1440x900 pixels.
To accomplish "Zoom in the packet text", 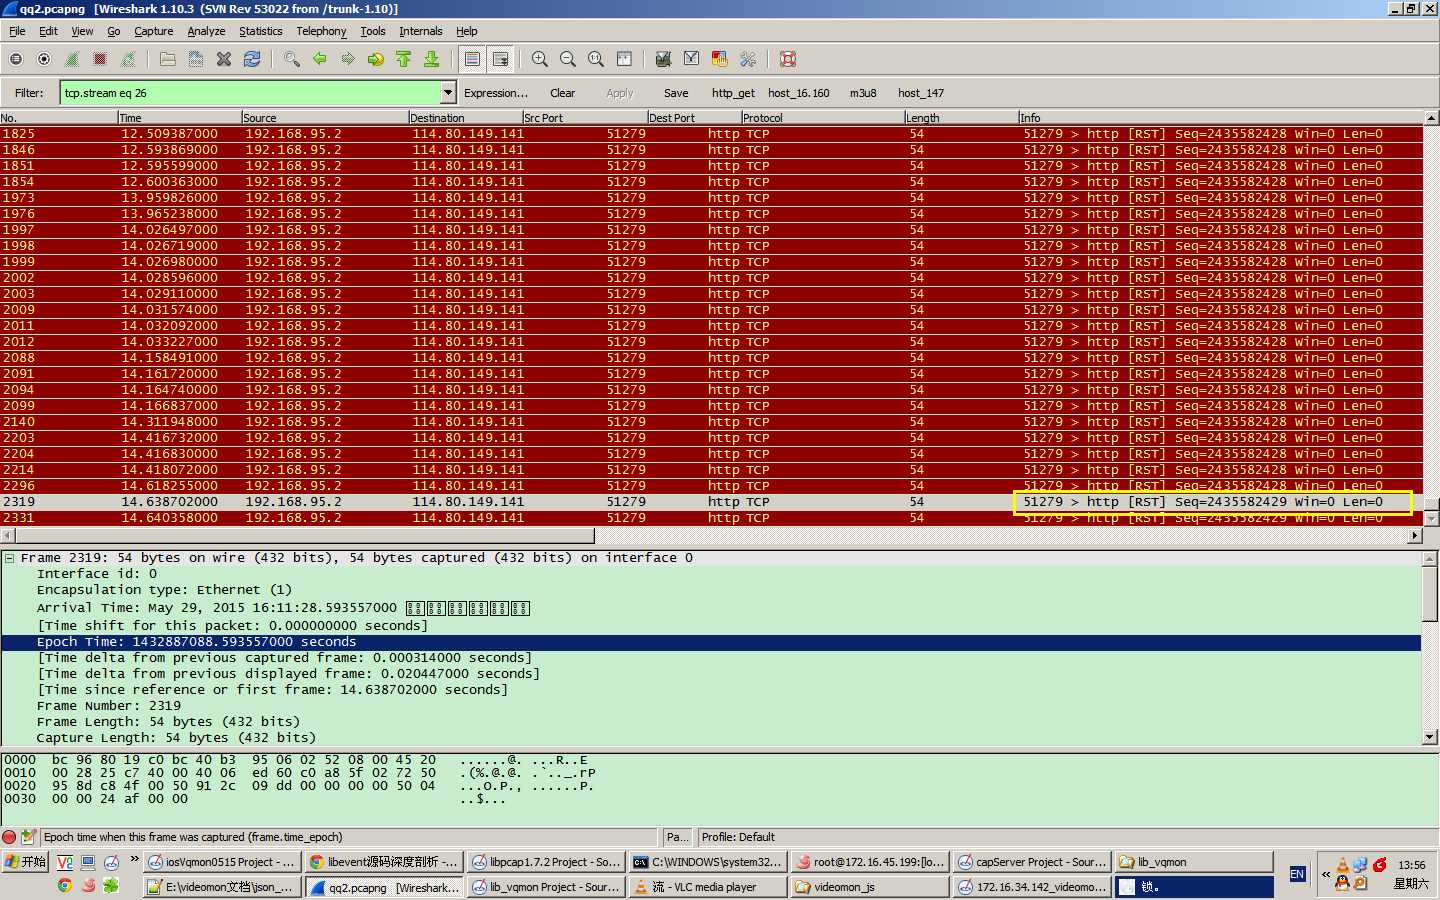I will point(540,59).
